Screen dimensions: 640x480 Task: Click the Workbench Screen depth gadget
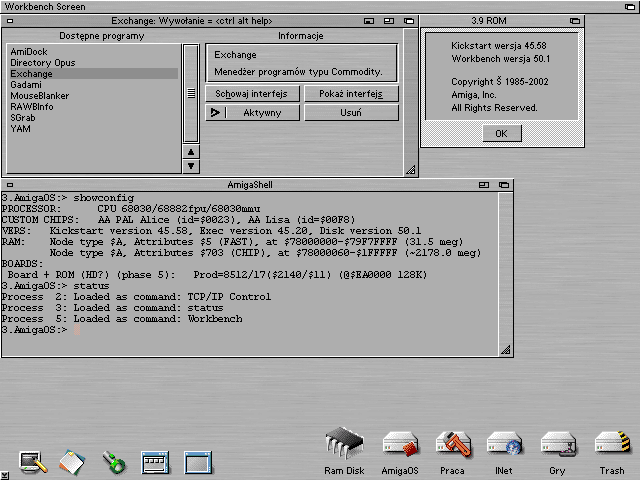point(630,7)
